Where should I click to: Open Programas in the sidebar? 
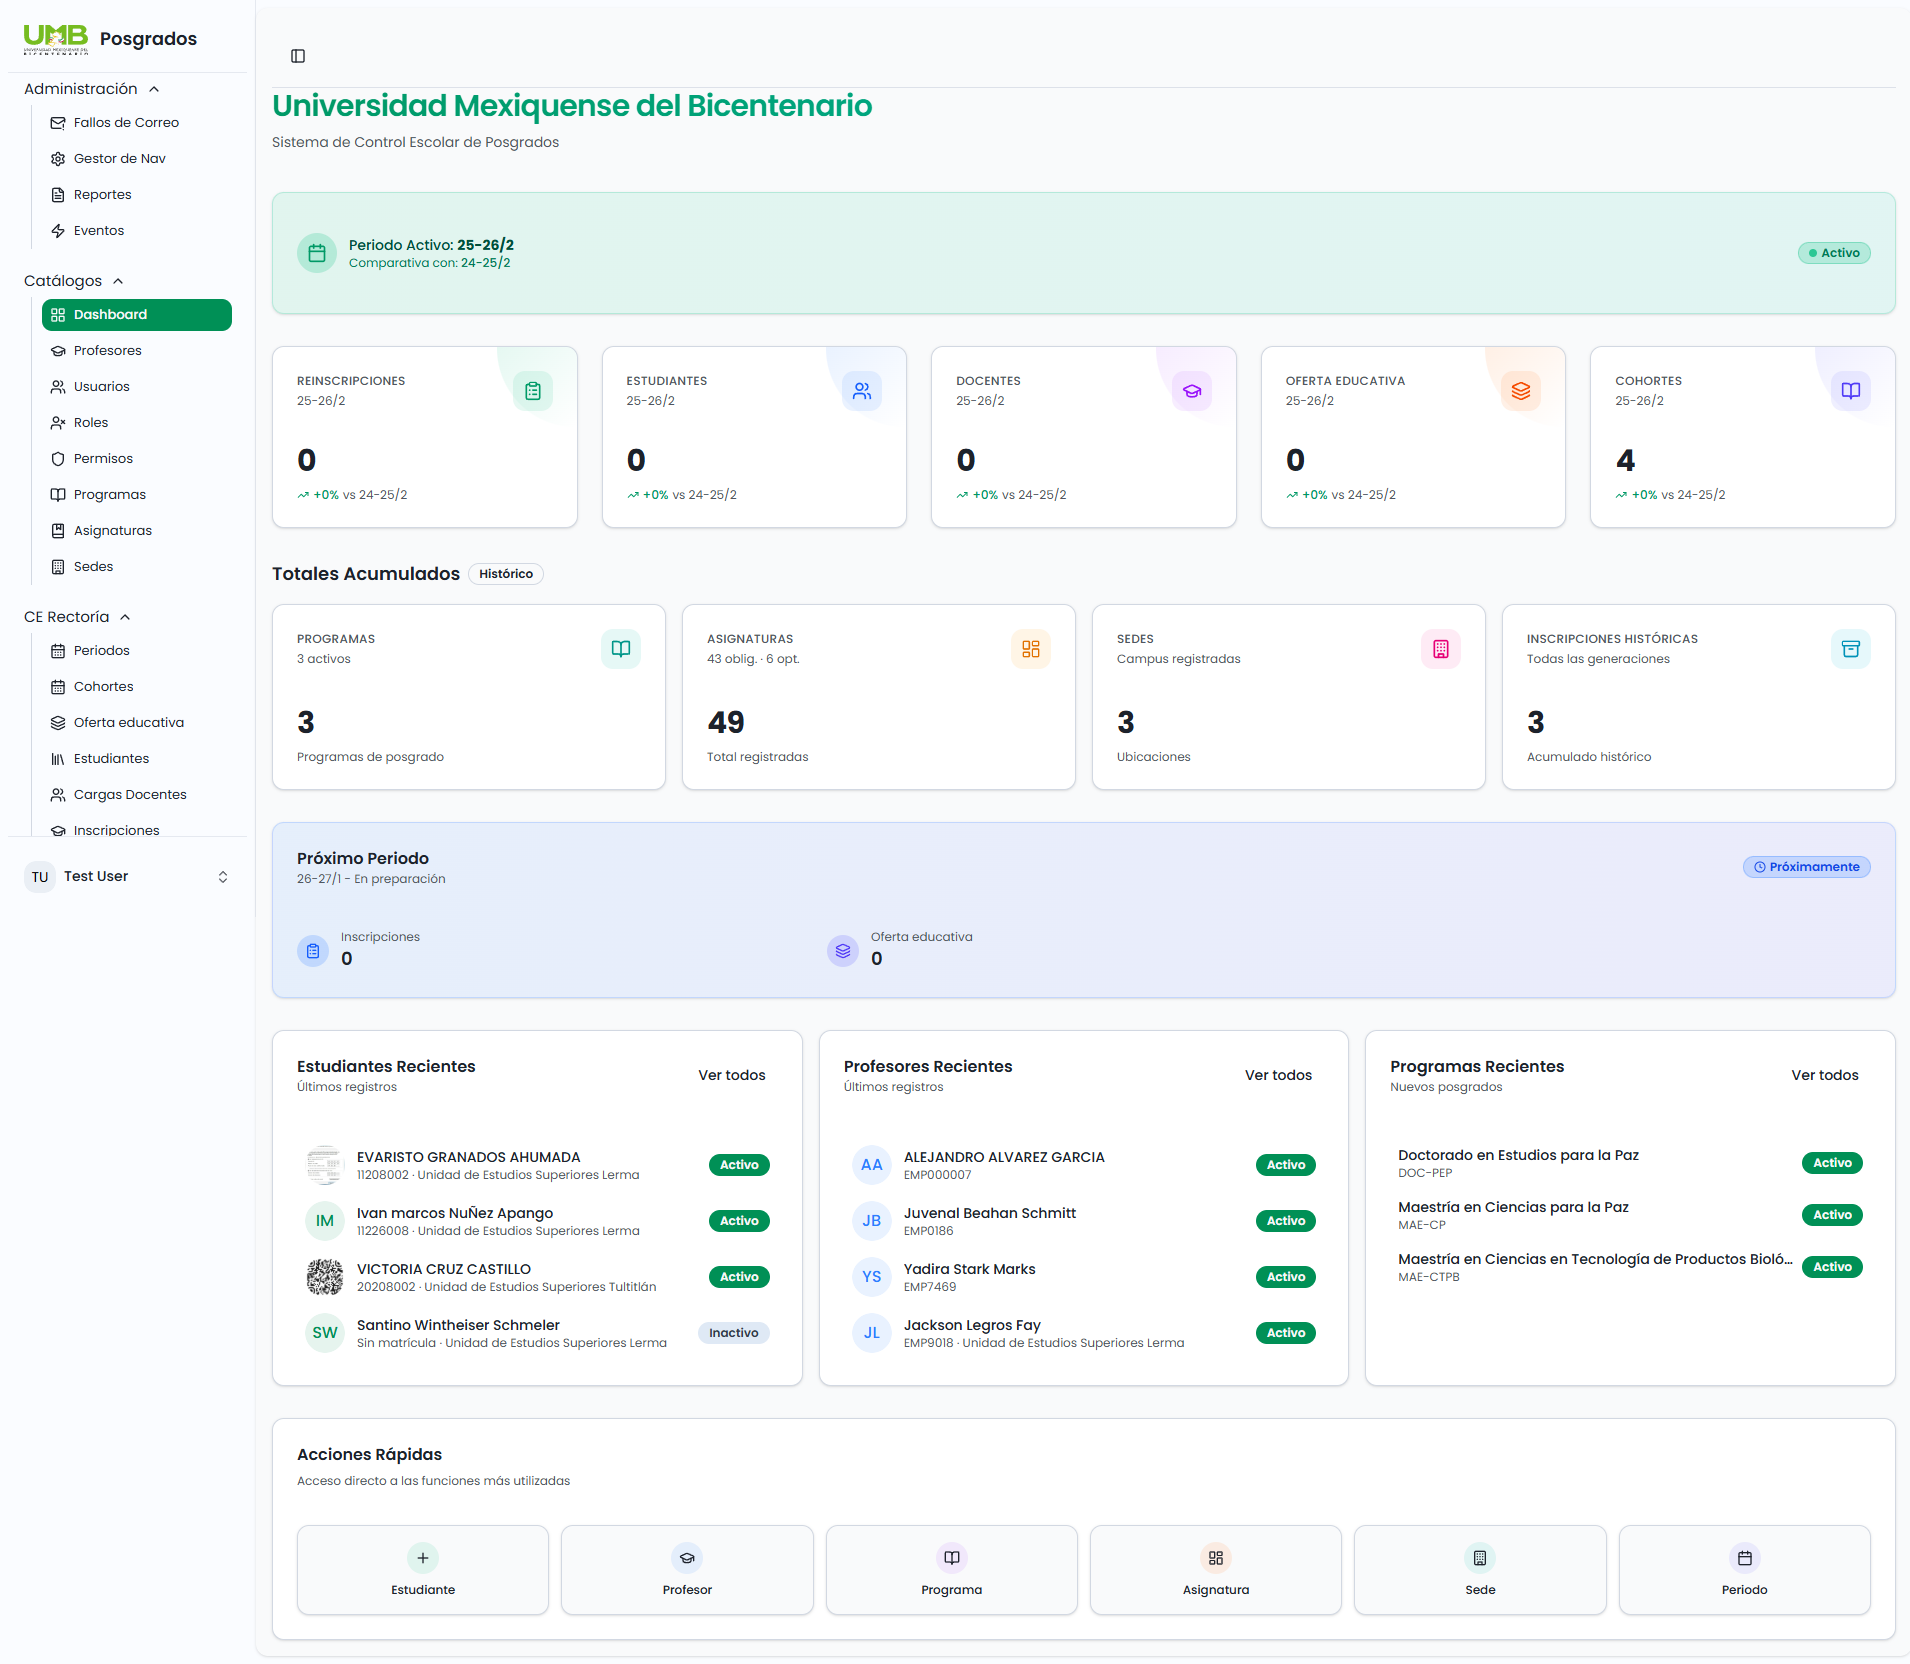137,495
